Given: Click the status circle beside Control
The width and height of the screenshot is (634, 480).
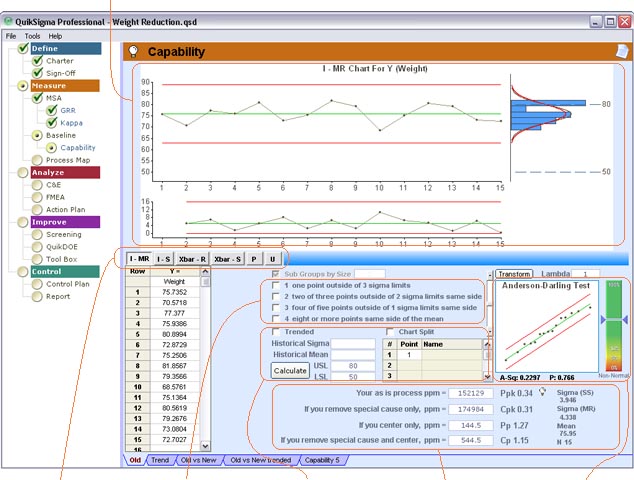Looking at the screenshot, I should [23, 272].
